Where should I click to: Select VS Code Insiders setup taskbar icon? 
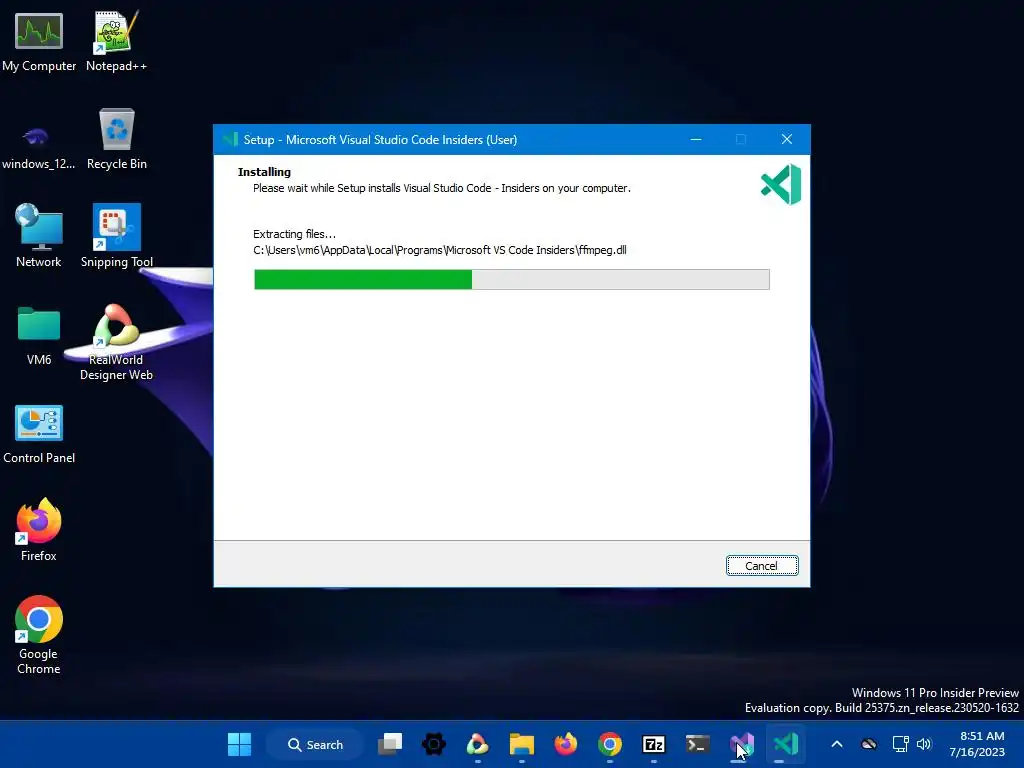coord(785,744)
